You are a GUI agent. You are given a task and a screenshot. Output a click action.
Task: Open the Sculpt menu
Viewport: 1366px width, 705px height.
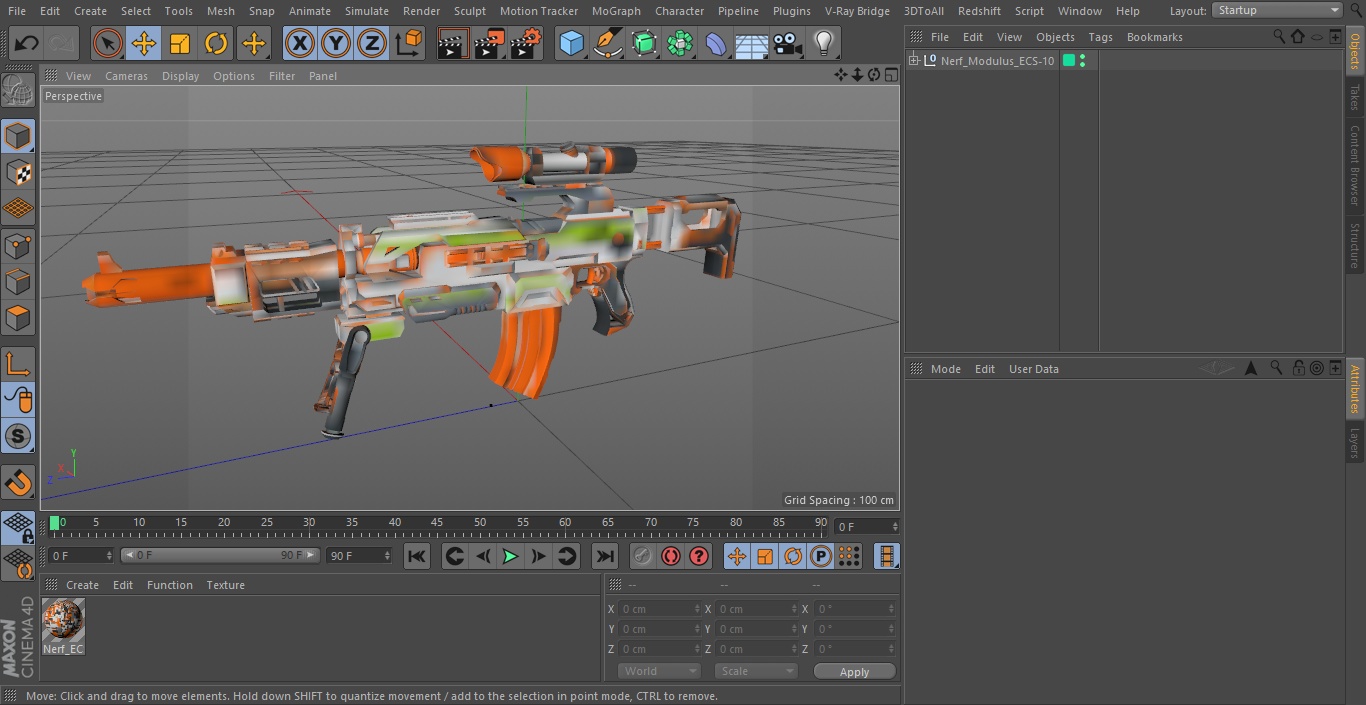tap(469, 11)
